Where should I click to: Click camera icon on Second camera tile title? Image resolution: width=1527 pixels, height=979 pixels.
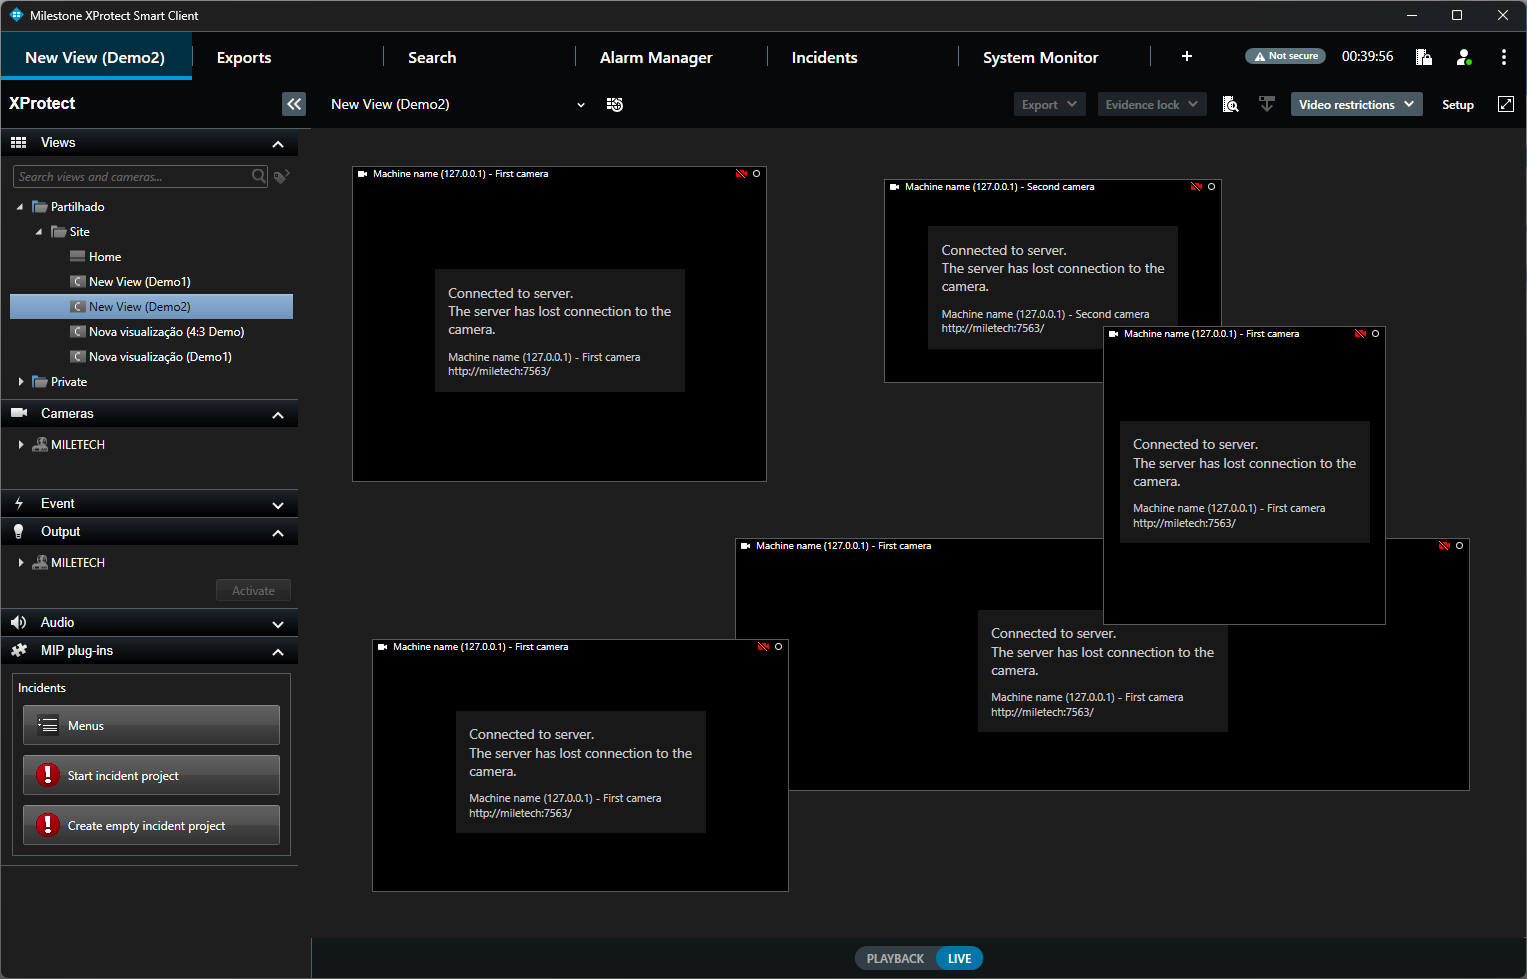(894, 187)
